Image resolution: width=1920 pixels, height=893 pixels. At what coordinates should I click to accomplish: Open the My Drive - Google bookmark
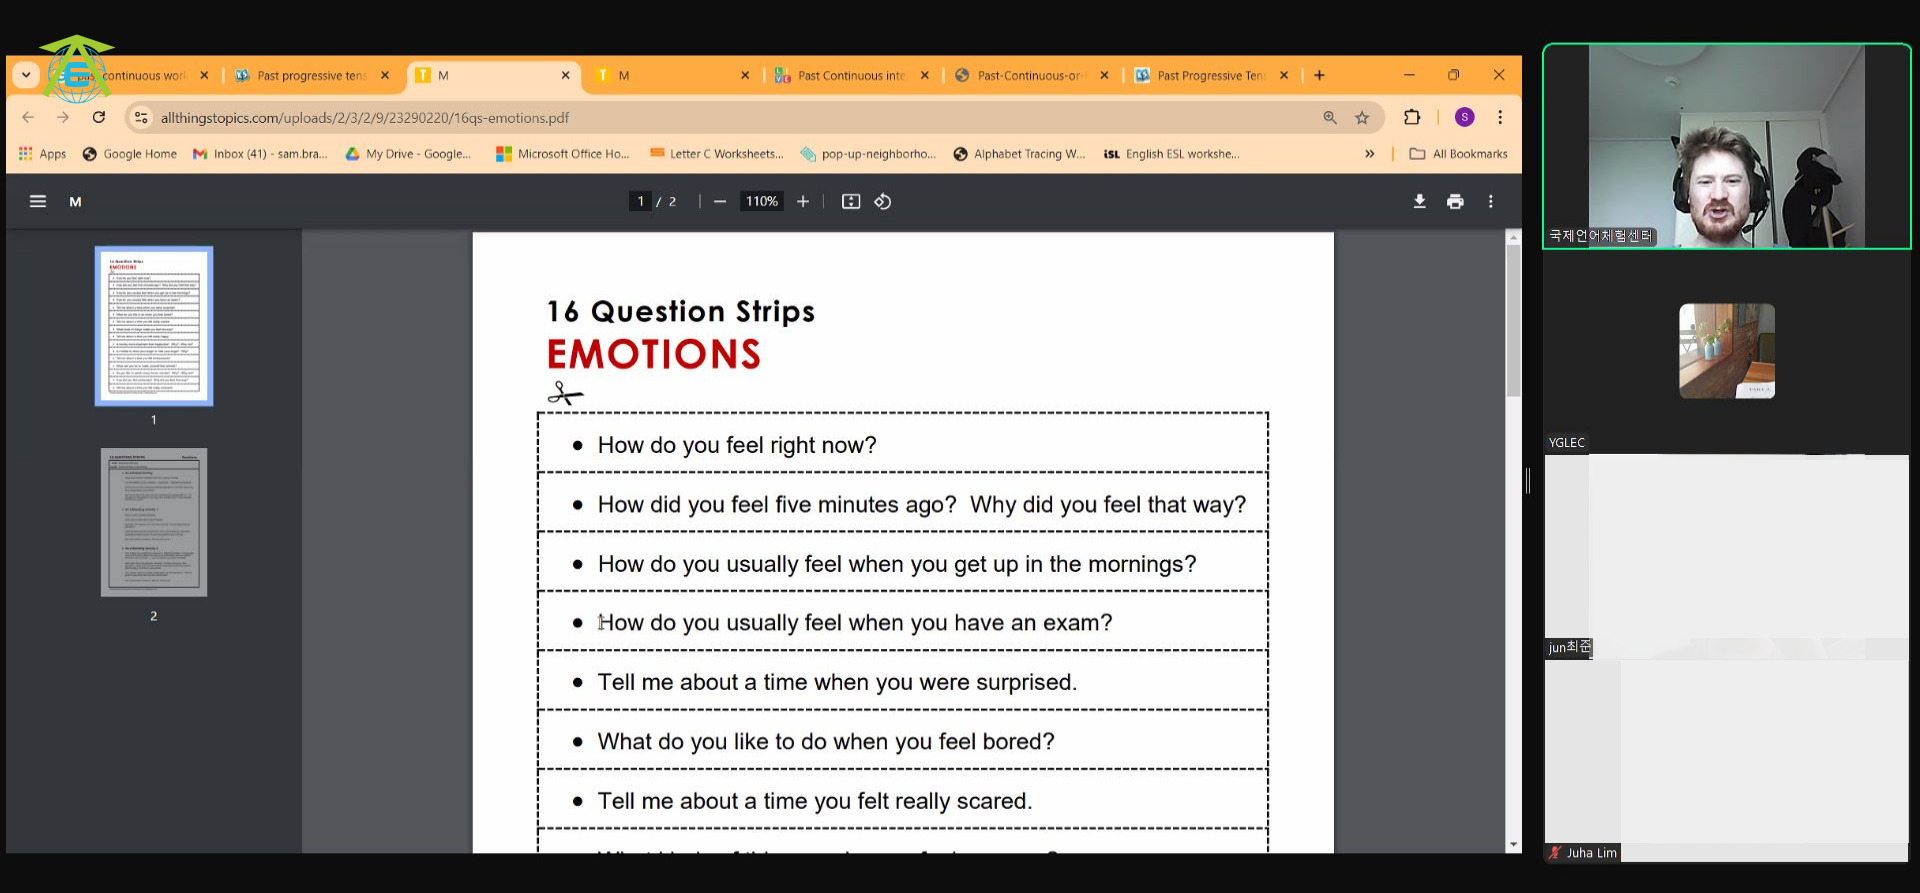pos(408,154)
